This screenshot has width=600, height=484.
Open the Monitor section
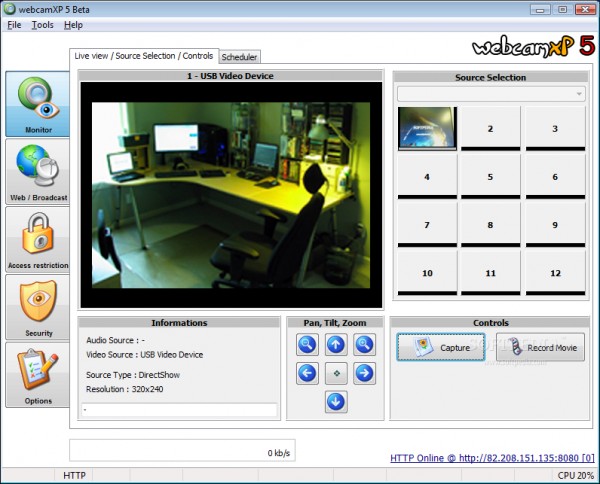tap(38, 104)
